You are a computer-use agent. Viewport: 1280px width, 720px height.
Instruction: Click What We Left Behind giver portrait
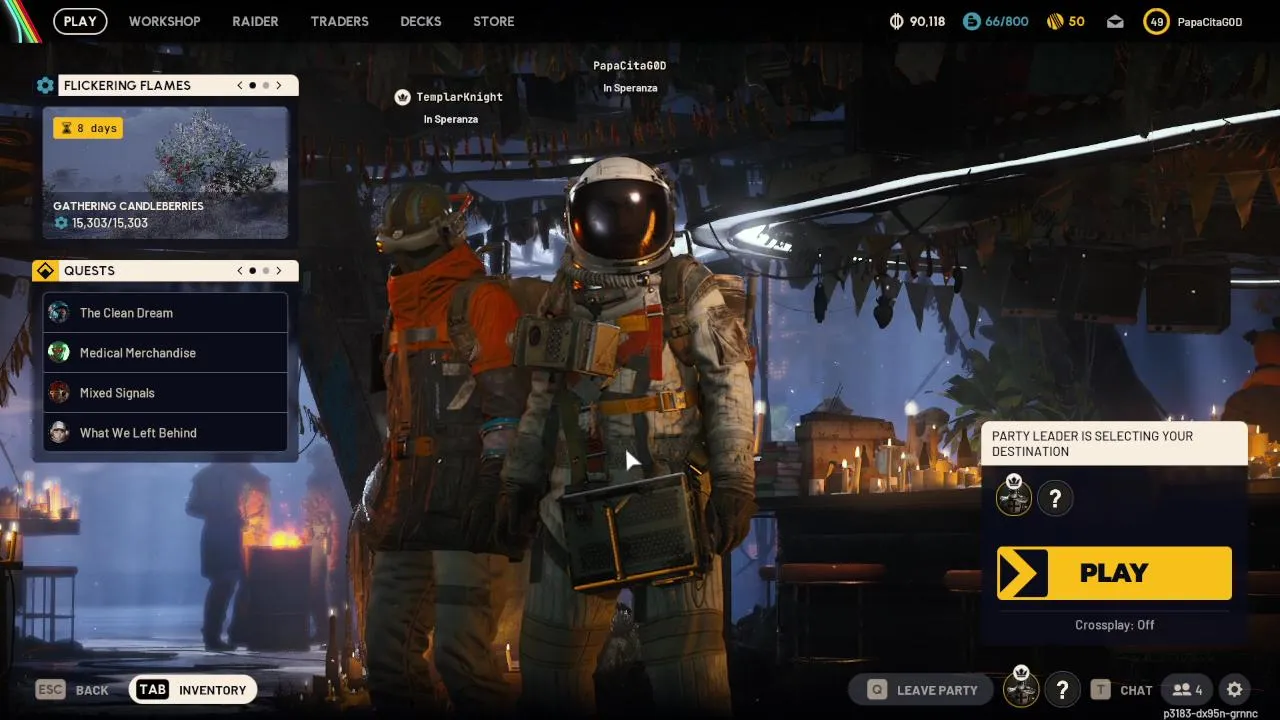coord(60,432)
